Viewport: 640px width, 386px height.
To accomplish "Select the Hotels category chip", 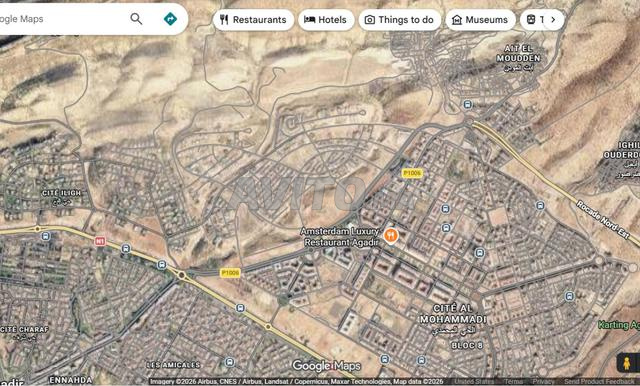I will (326, 20).
